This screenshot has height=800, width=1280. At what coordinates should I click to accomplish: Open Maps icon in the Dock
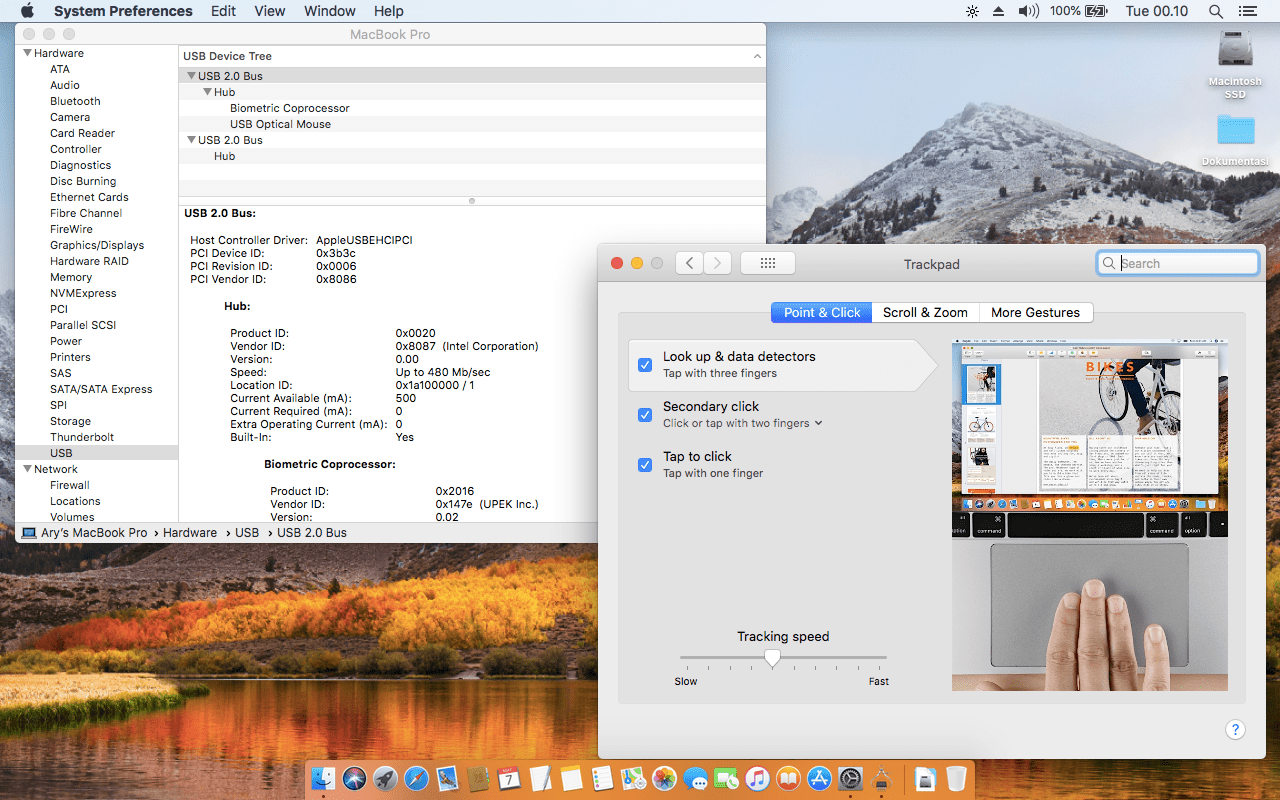(x=633, y=778)
